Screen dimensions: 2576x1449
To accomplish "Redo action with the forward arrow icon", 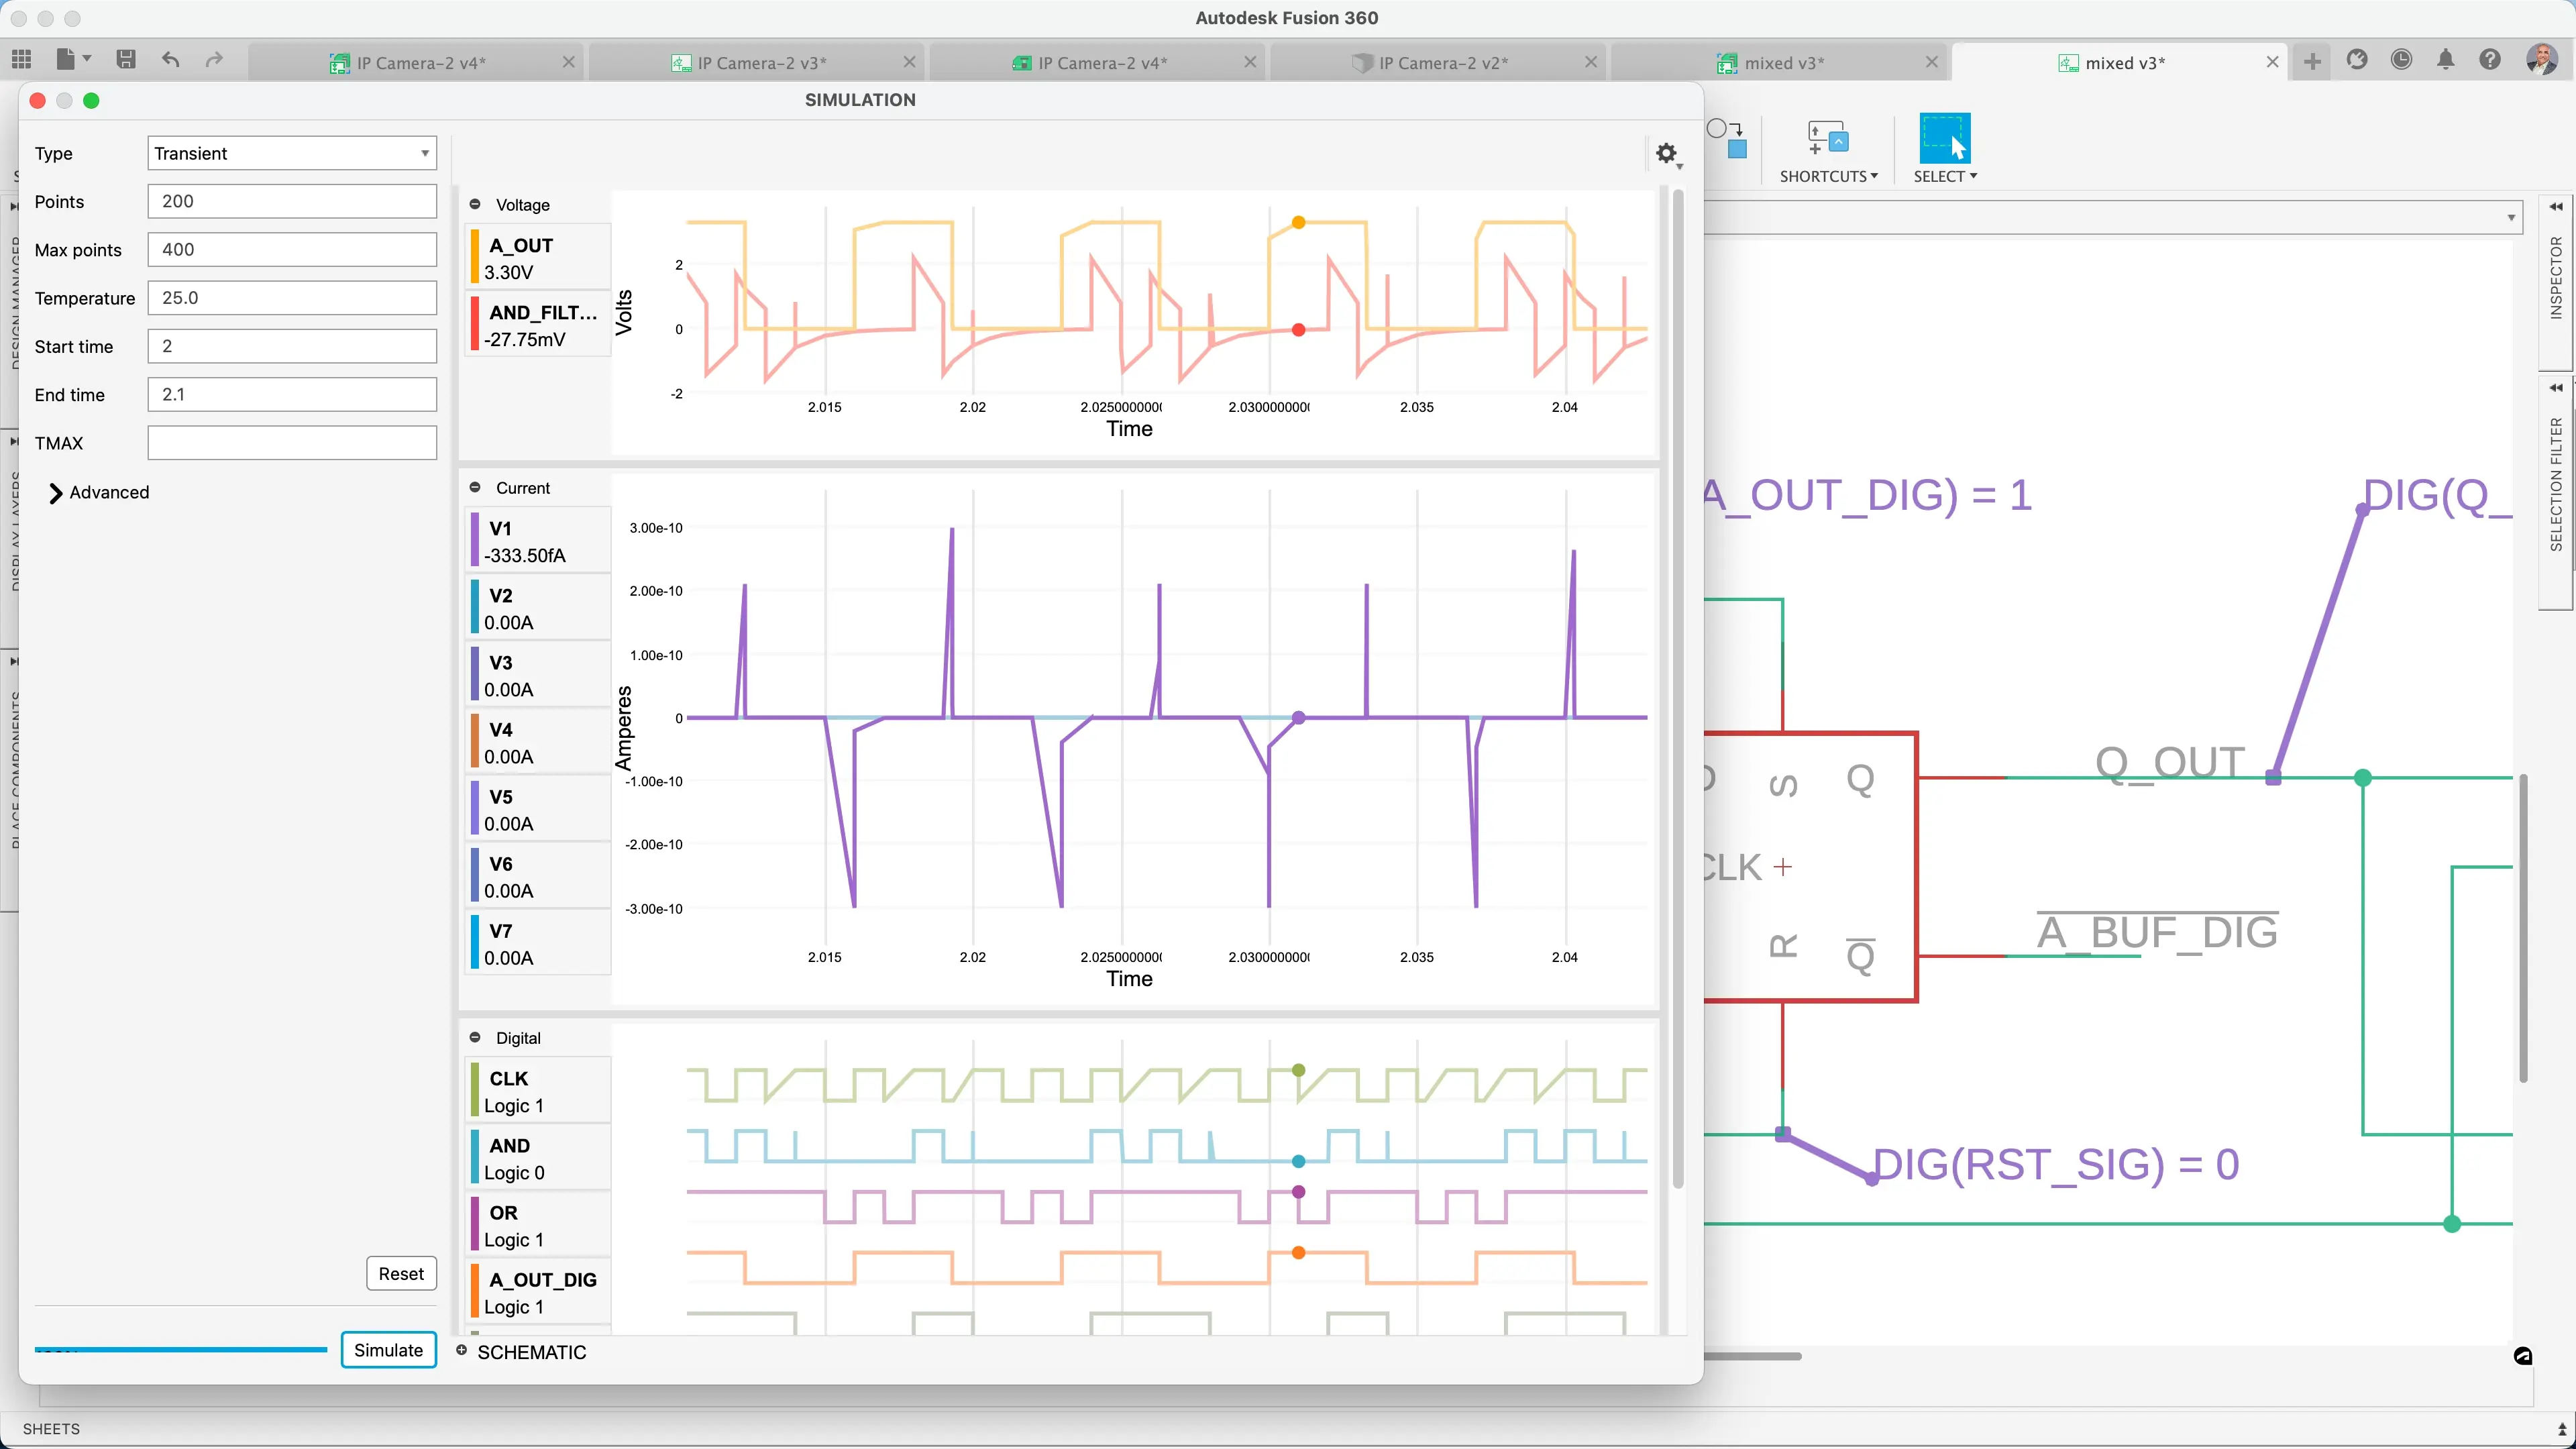I will [x=214, y=60].
